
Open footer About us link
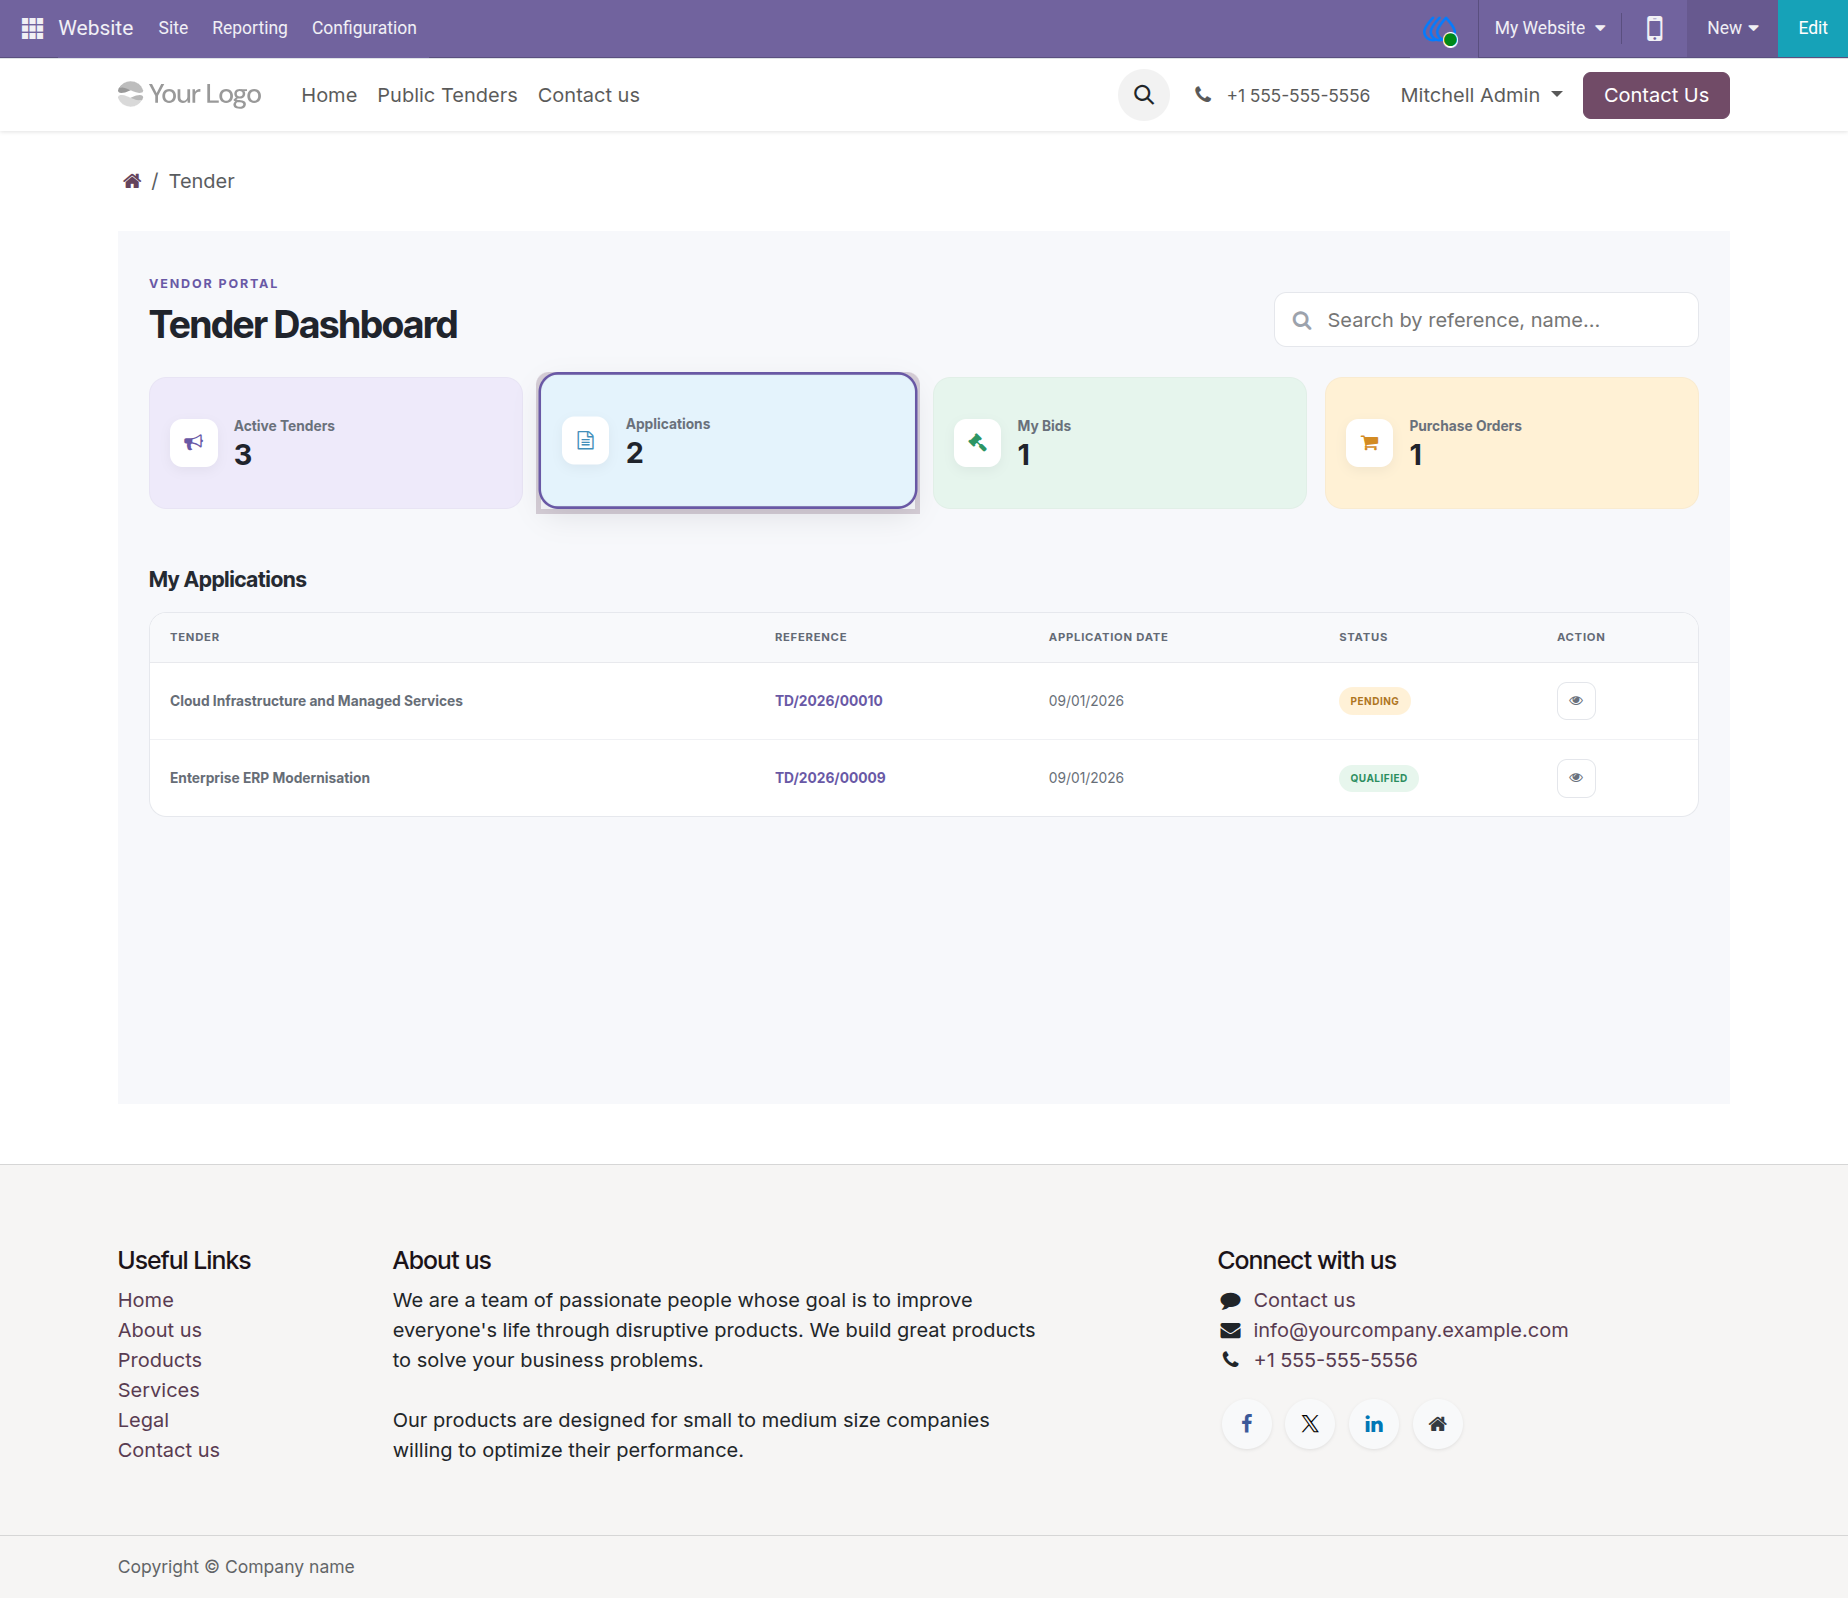160,1330
